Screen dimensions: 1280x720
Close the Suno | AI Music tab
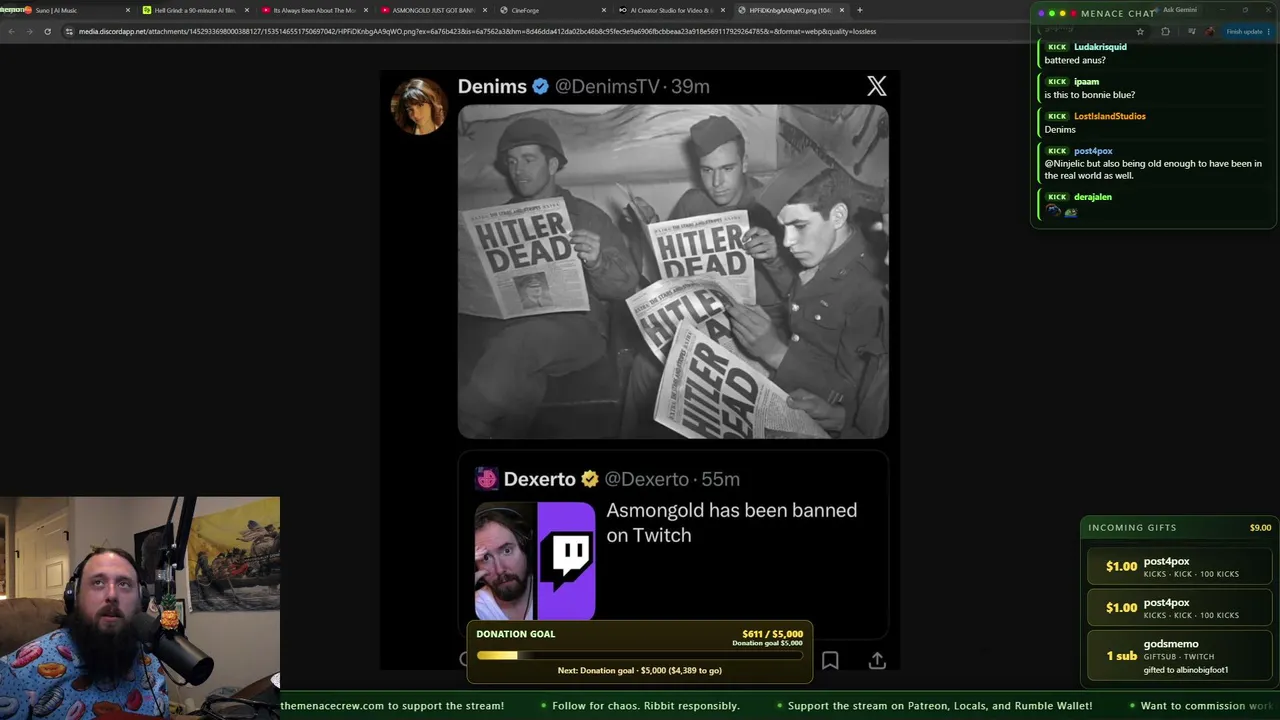tap(128, 10)
